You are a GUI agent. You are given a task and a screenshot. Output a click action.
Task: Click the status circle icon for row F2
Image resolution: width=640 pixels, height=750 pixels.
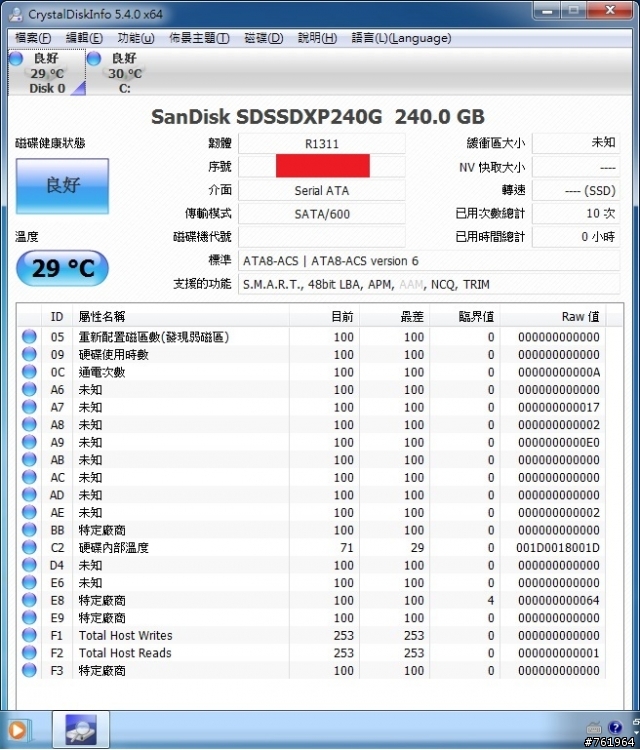pyautogui.click(x=29, y=652)
